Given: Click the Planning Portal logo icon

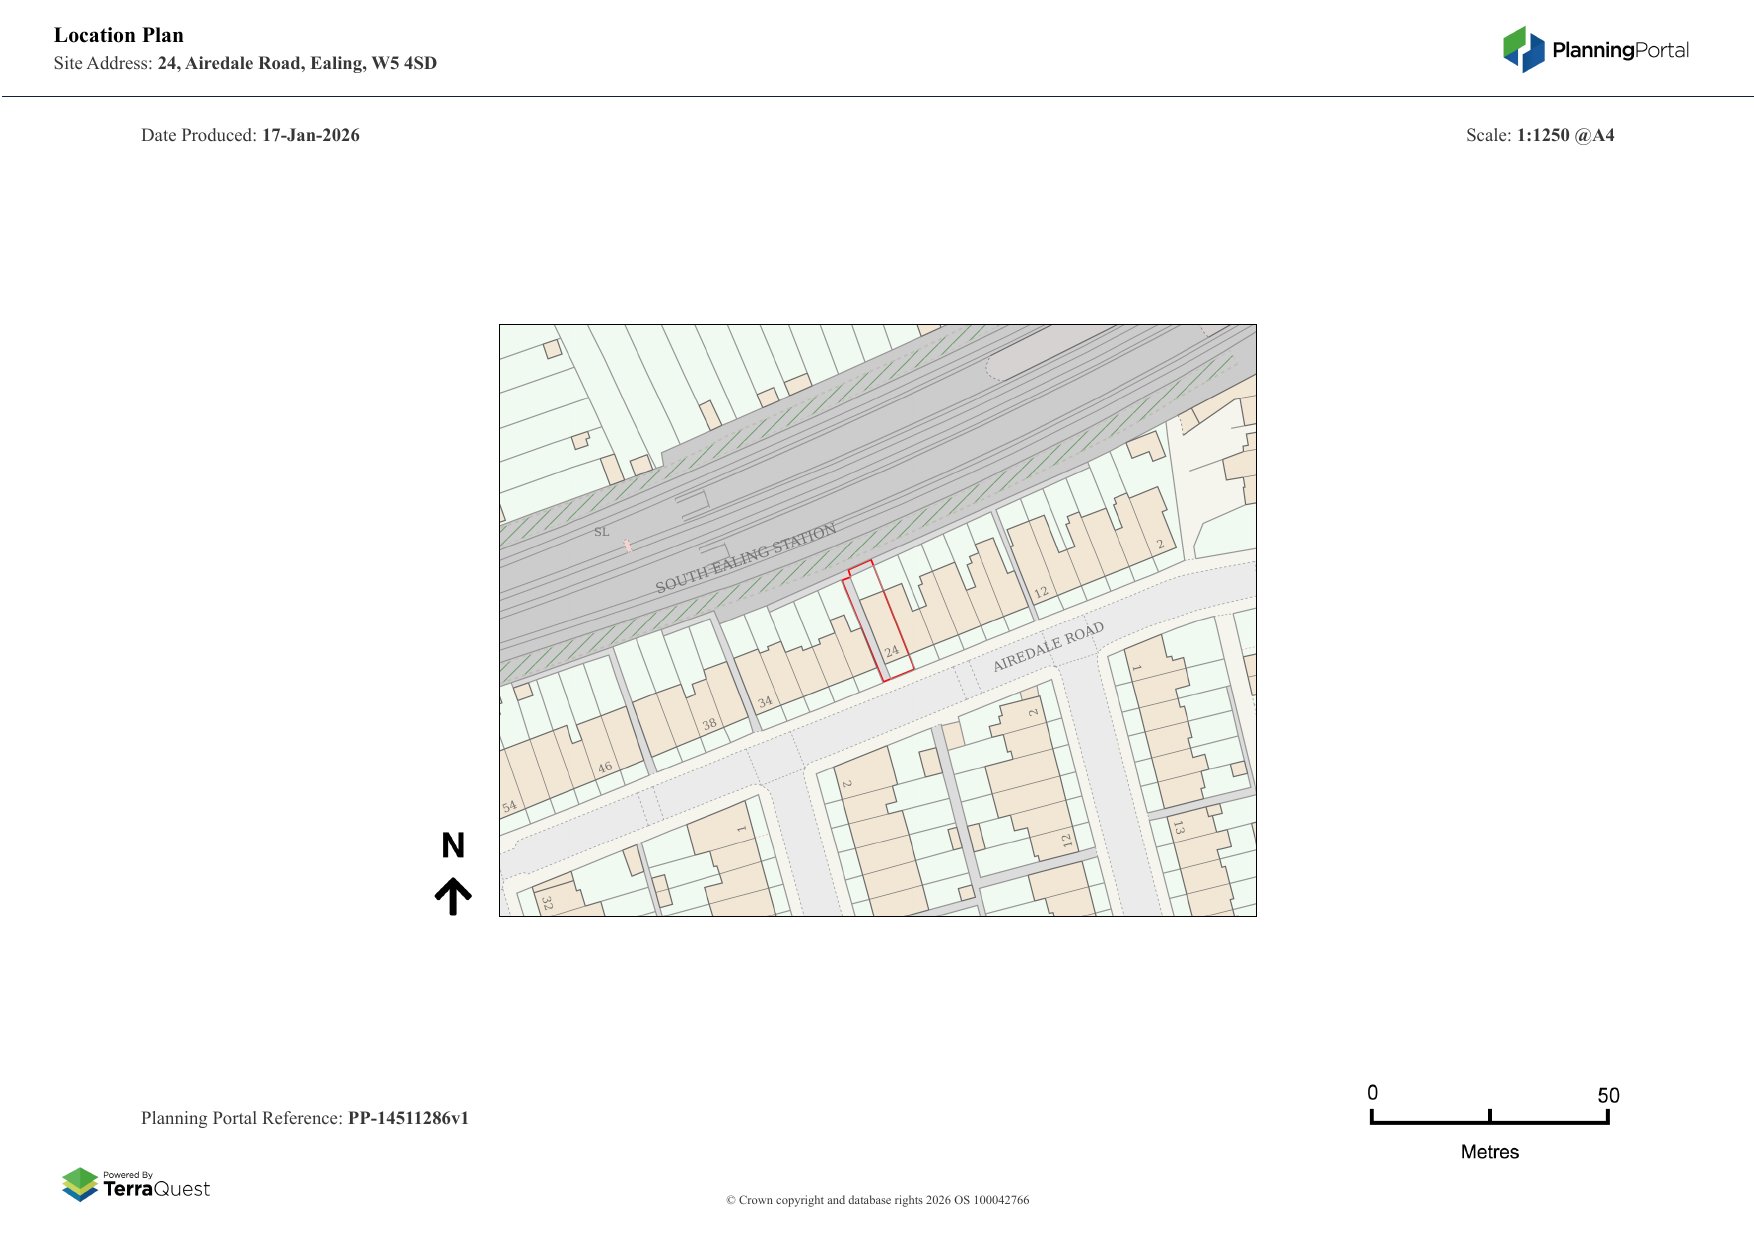Looking at the screenshot, I should pos(1523,49).
